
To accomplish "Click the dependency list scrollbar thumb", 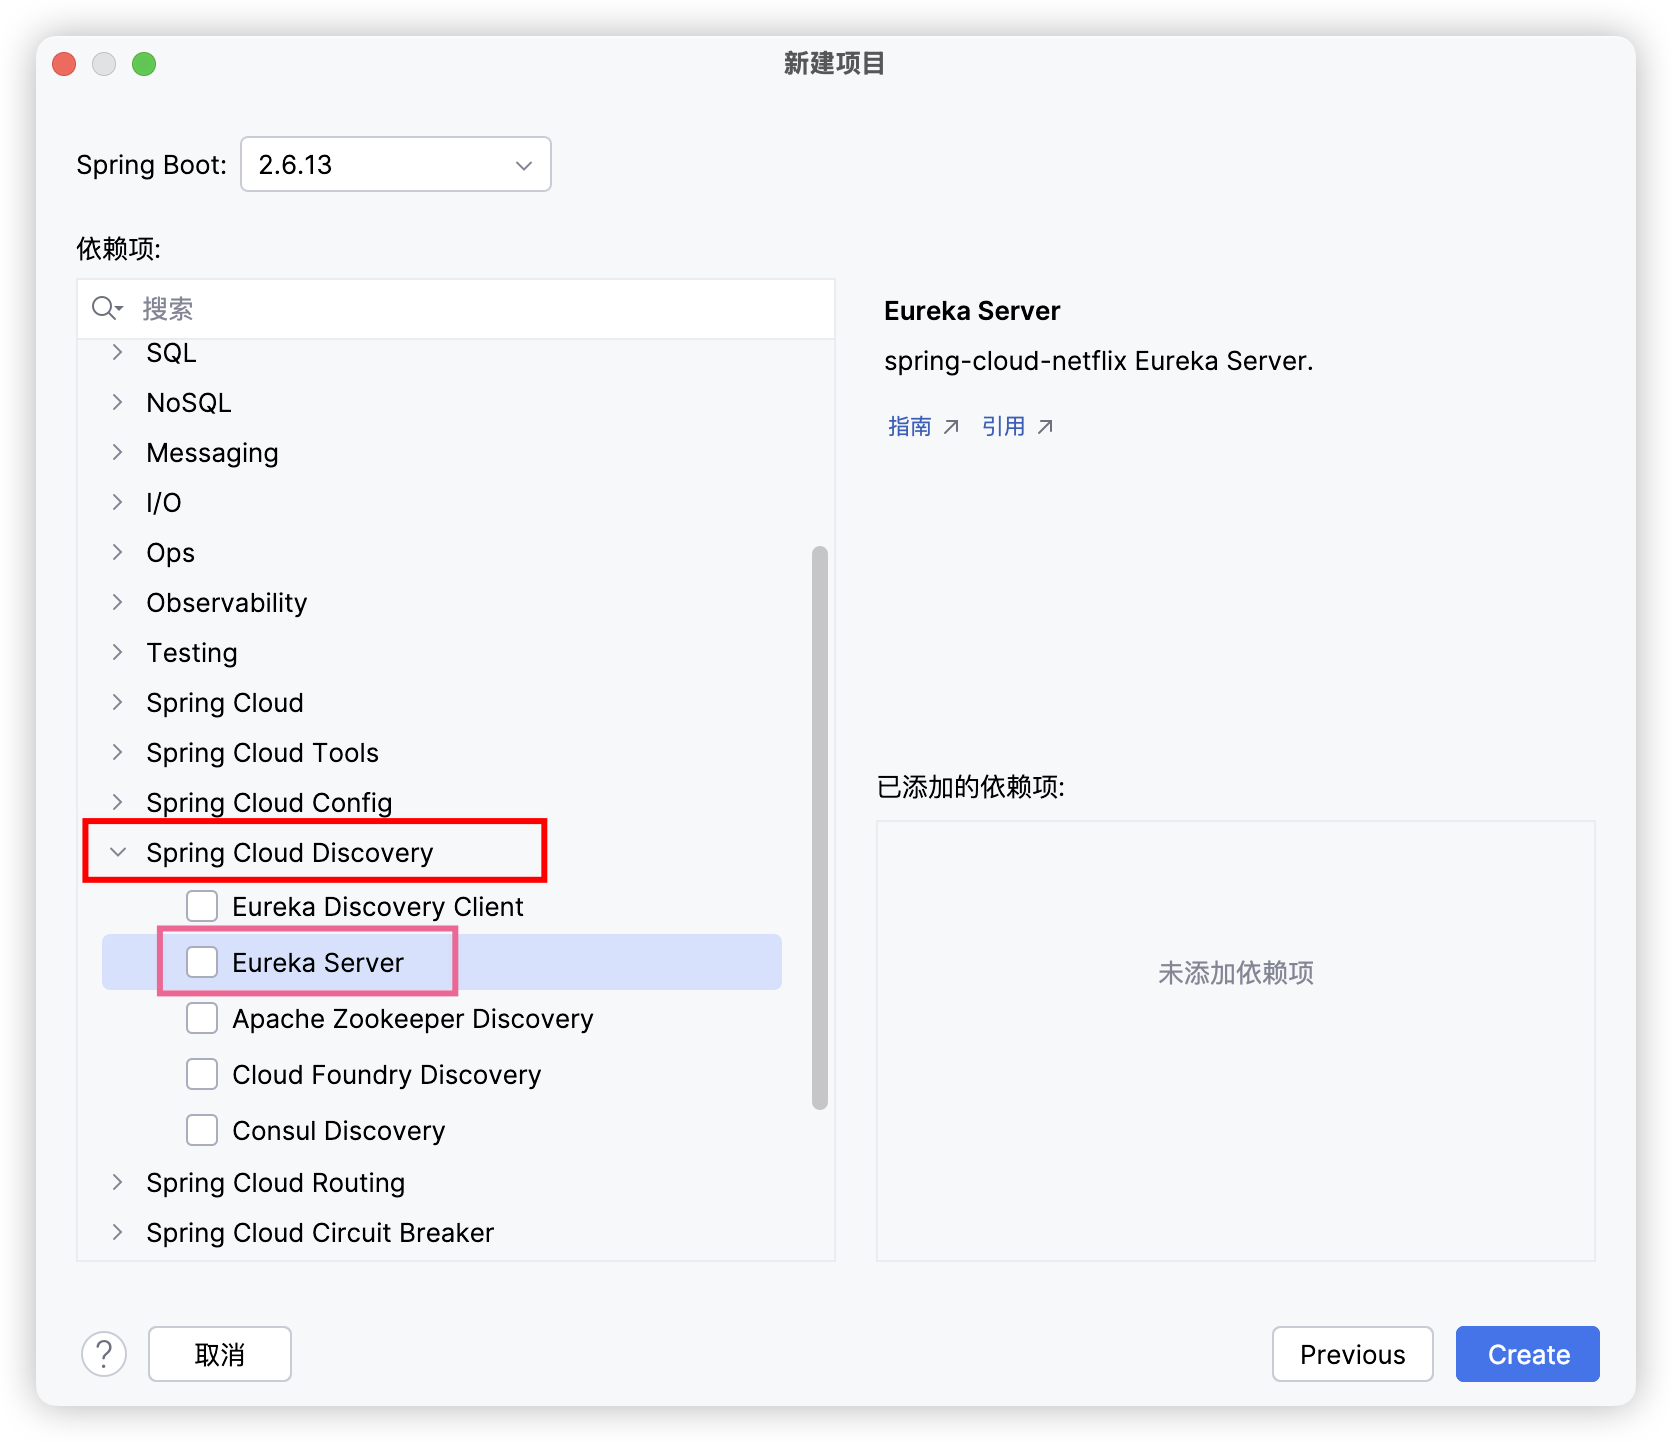I will click(x=820, y=828).
